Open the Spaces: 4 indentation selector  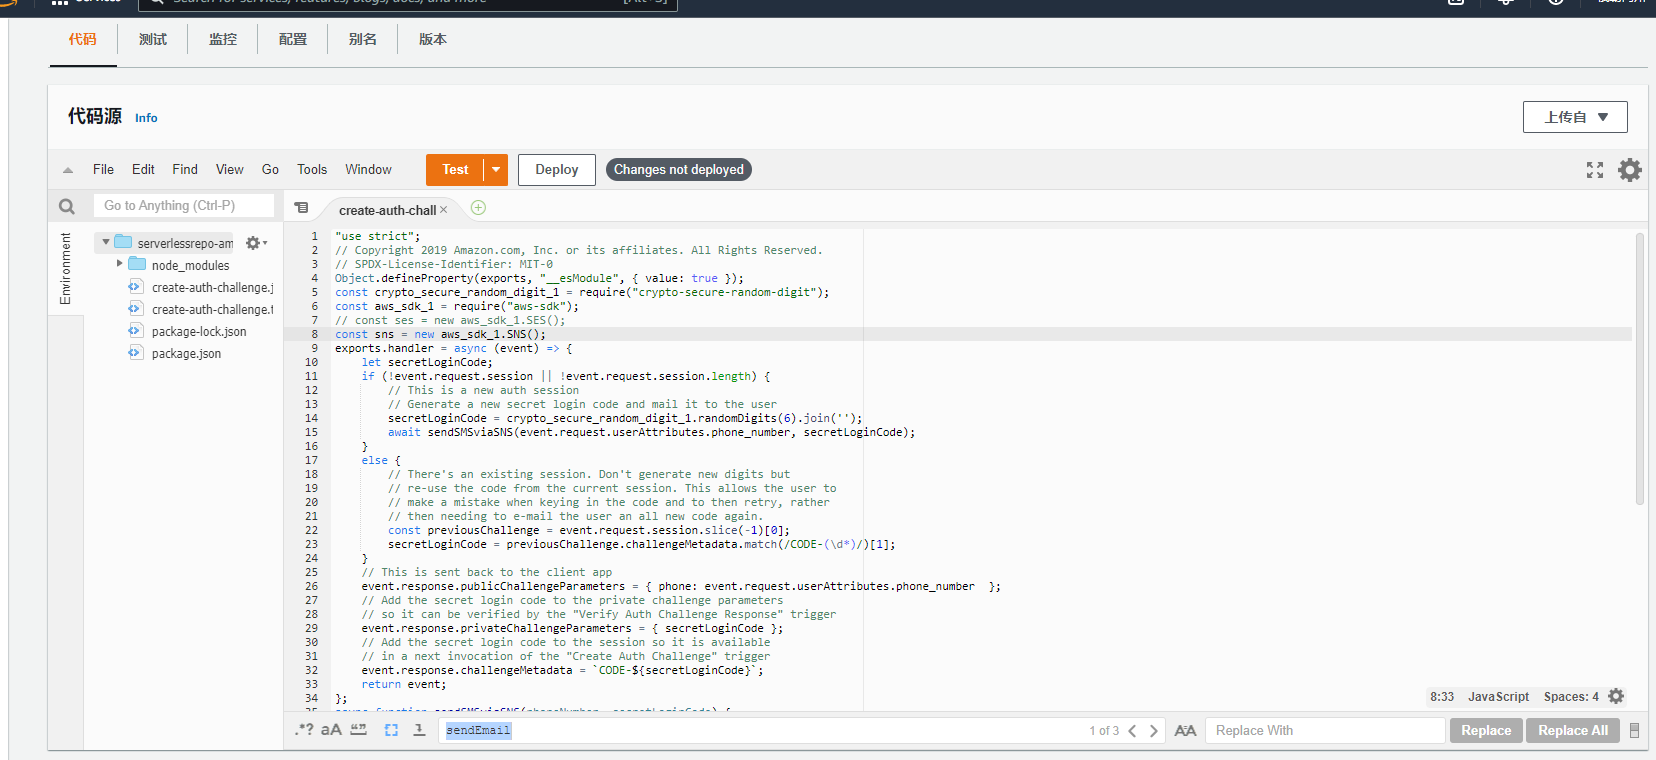click(x=1571, y=697)
